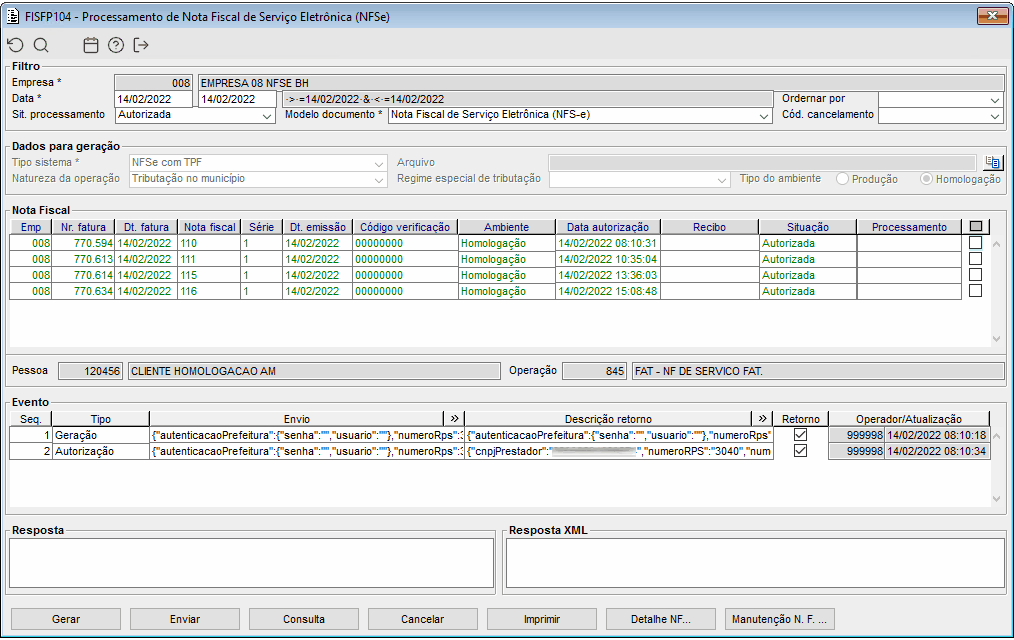The height and width of the screenshot is (640, 1014).
Task: Click the Cancelar button
Action: pyautogui.click(x=422, y=619)
